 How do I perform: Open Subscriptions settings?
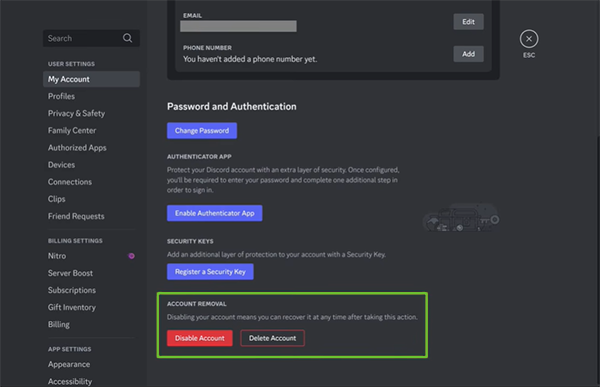tap(91, 290)
